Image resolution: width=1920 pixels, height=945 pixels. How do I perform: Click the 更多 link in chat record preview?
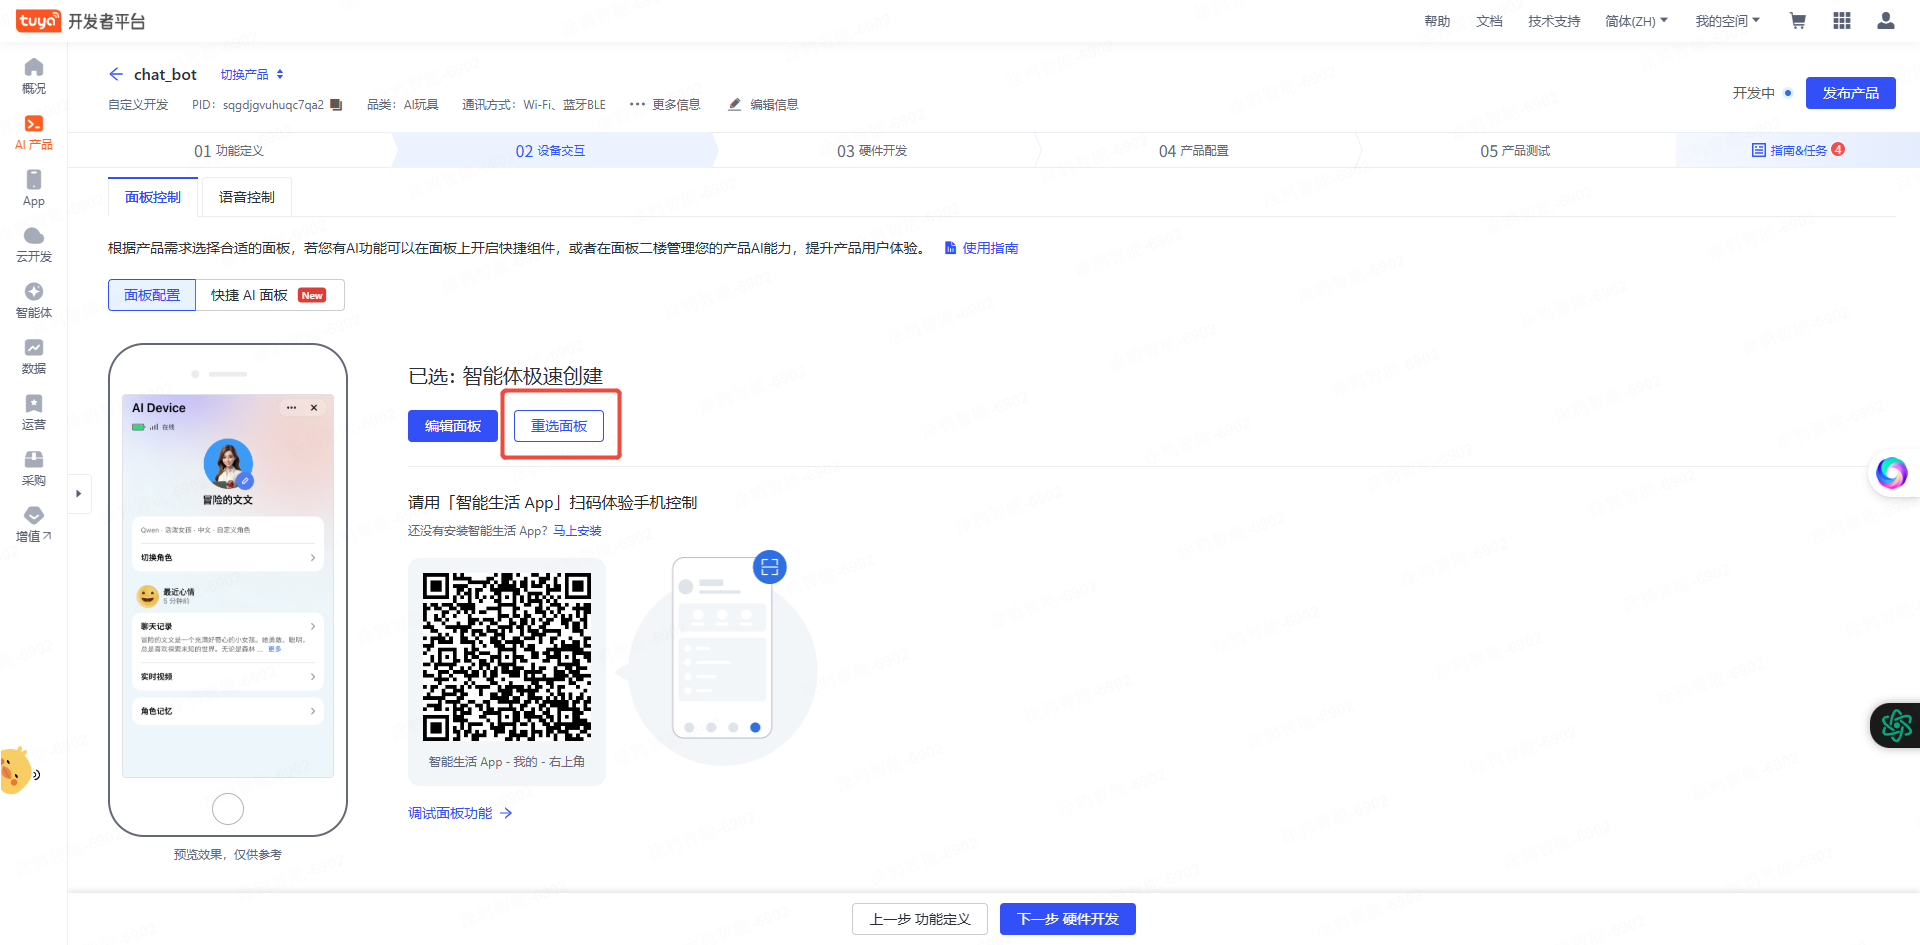[275, 649]
